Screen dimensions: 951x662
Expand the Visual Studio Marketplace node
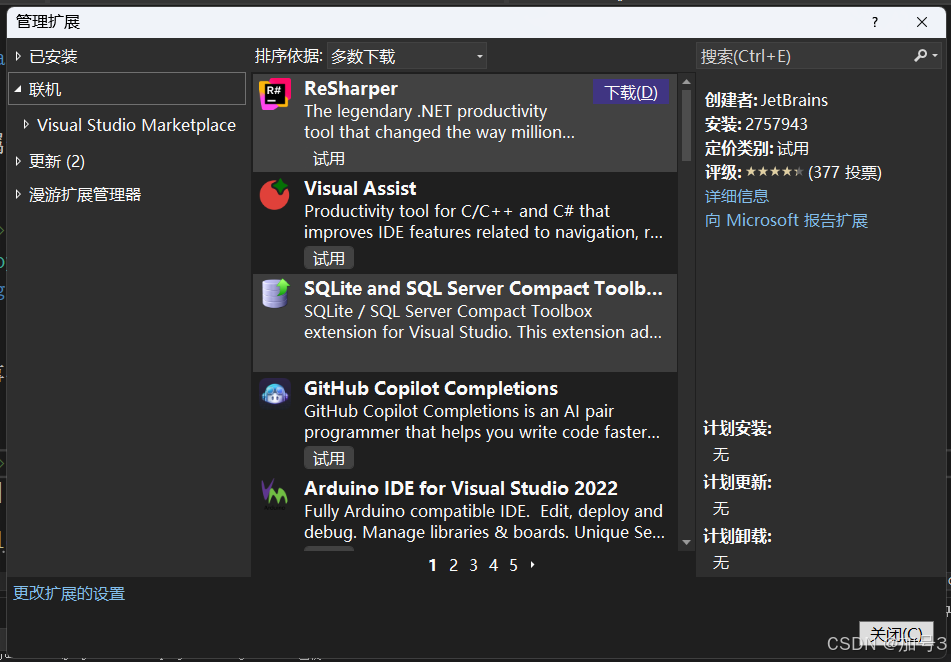tap(26, 124)
